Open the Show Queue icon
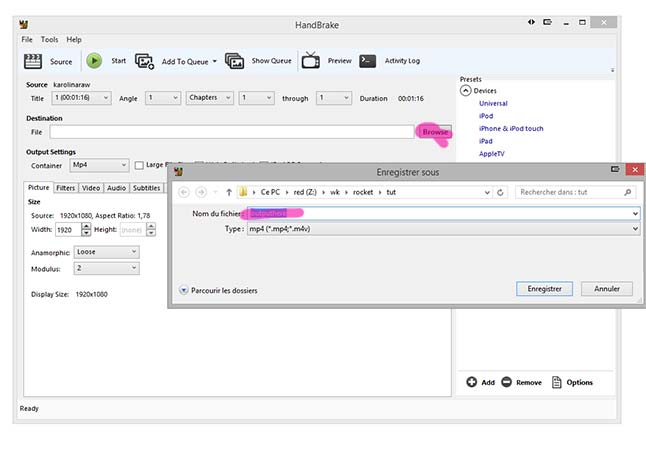Viewport: 646px width, 463px height. point(234,61)
